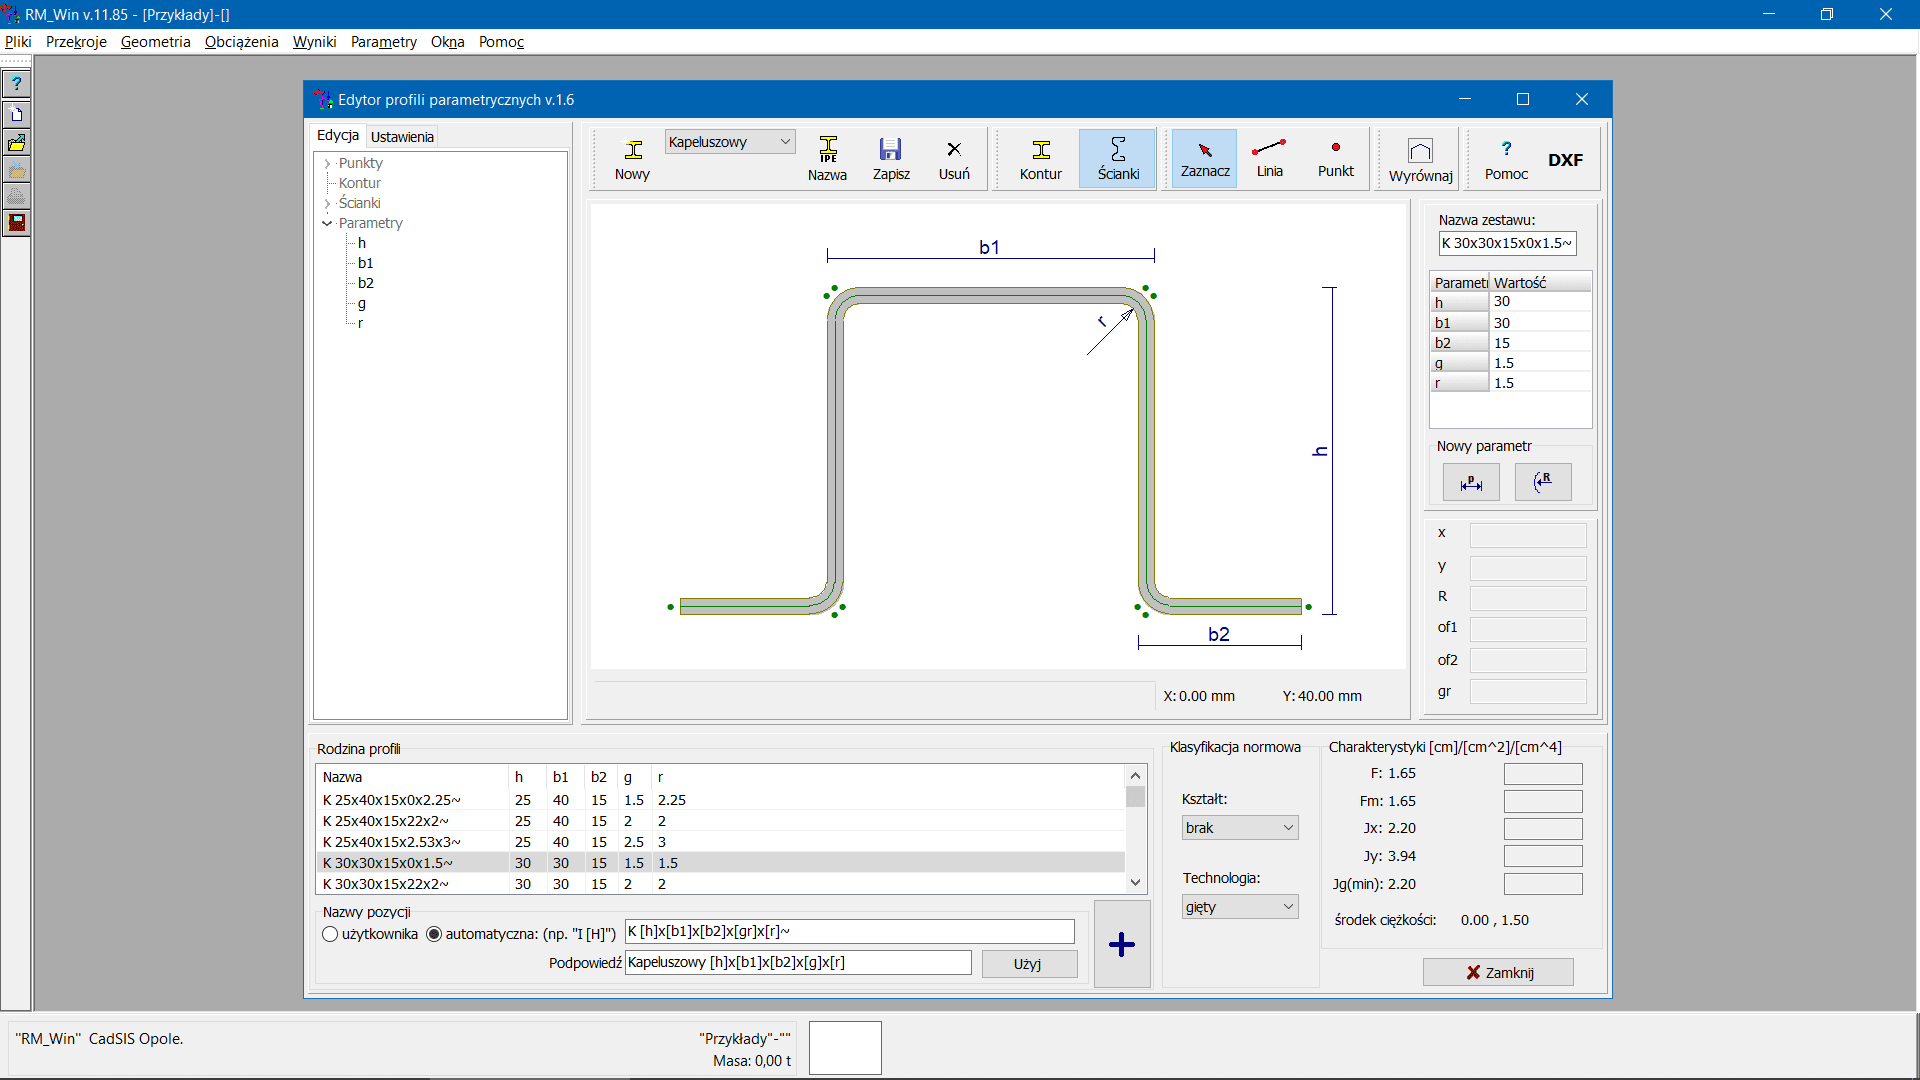1920x1080 pixels.
Task: Click the Jx characteristic input box
Action: (x=1543, y=829)
